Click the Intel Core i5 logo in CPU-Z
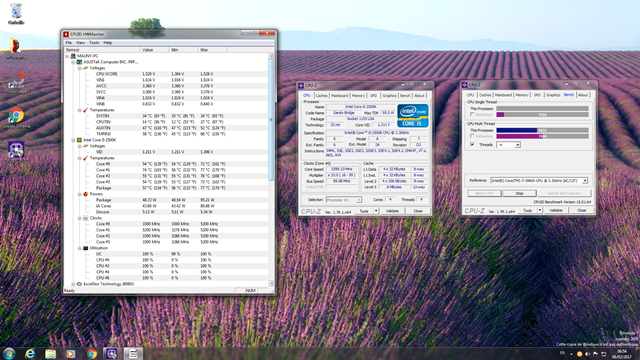 [413, 116]
